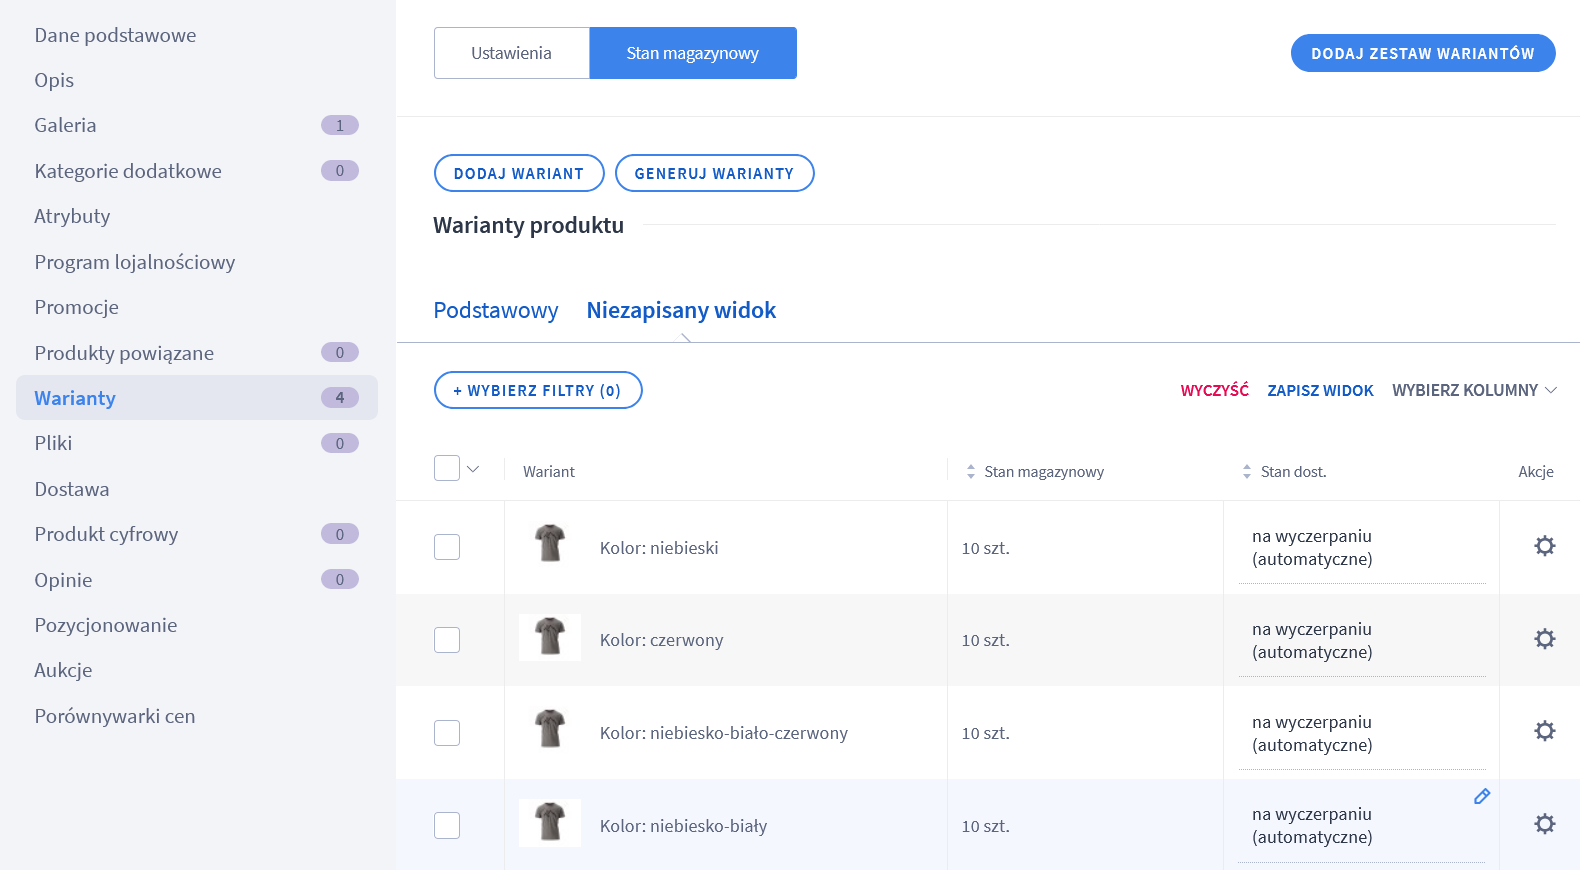Viewport: 1580px width, 870px height.
Task: Open actions gear for niebiesko-biało-czerwony variant
Action: (1544, 731)
